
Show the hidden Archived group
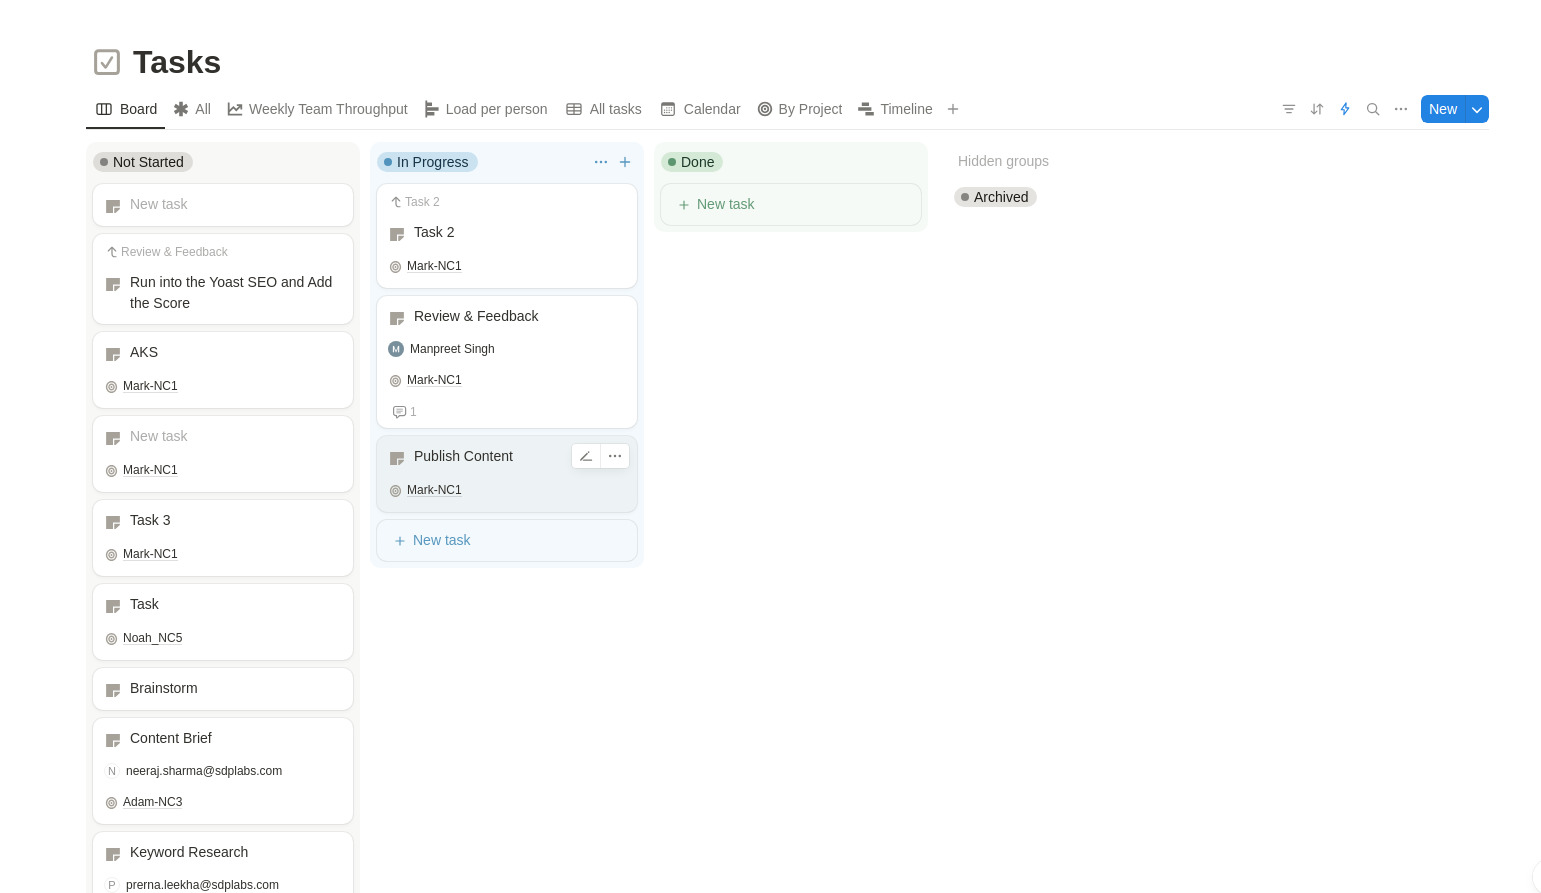[995, 197]
